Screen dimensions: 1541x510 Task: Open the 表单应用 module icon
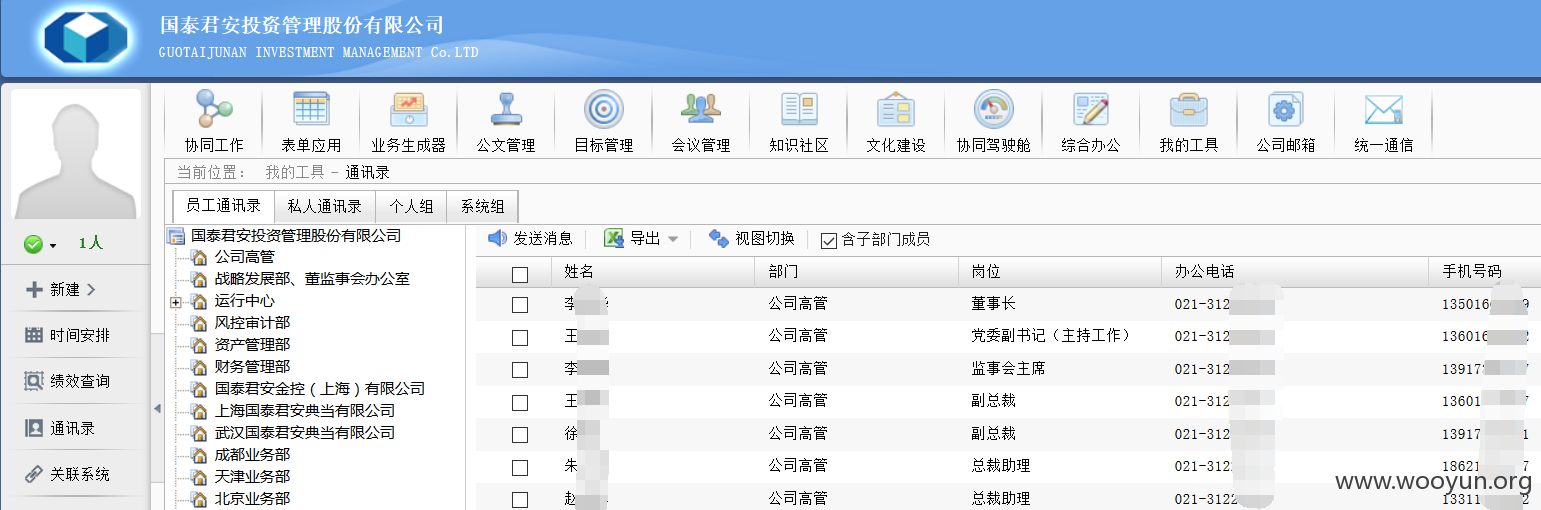(x=311, y=108)
